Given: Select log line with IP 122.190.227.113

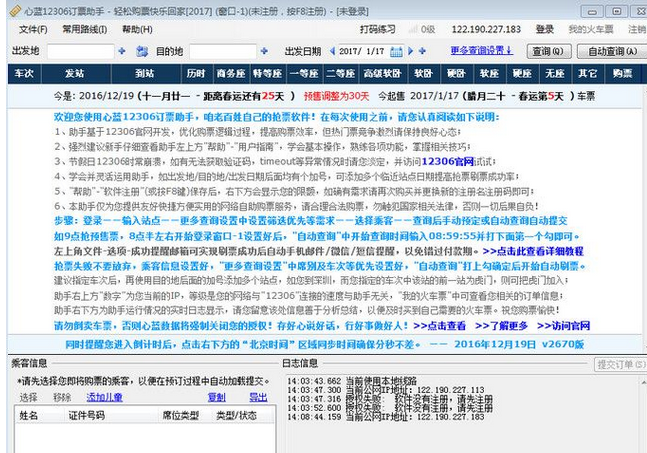Looking at the screenshot, I should point(386,390).
